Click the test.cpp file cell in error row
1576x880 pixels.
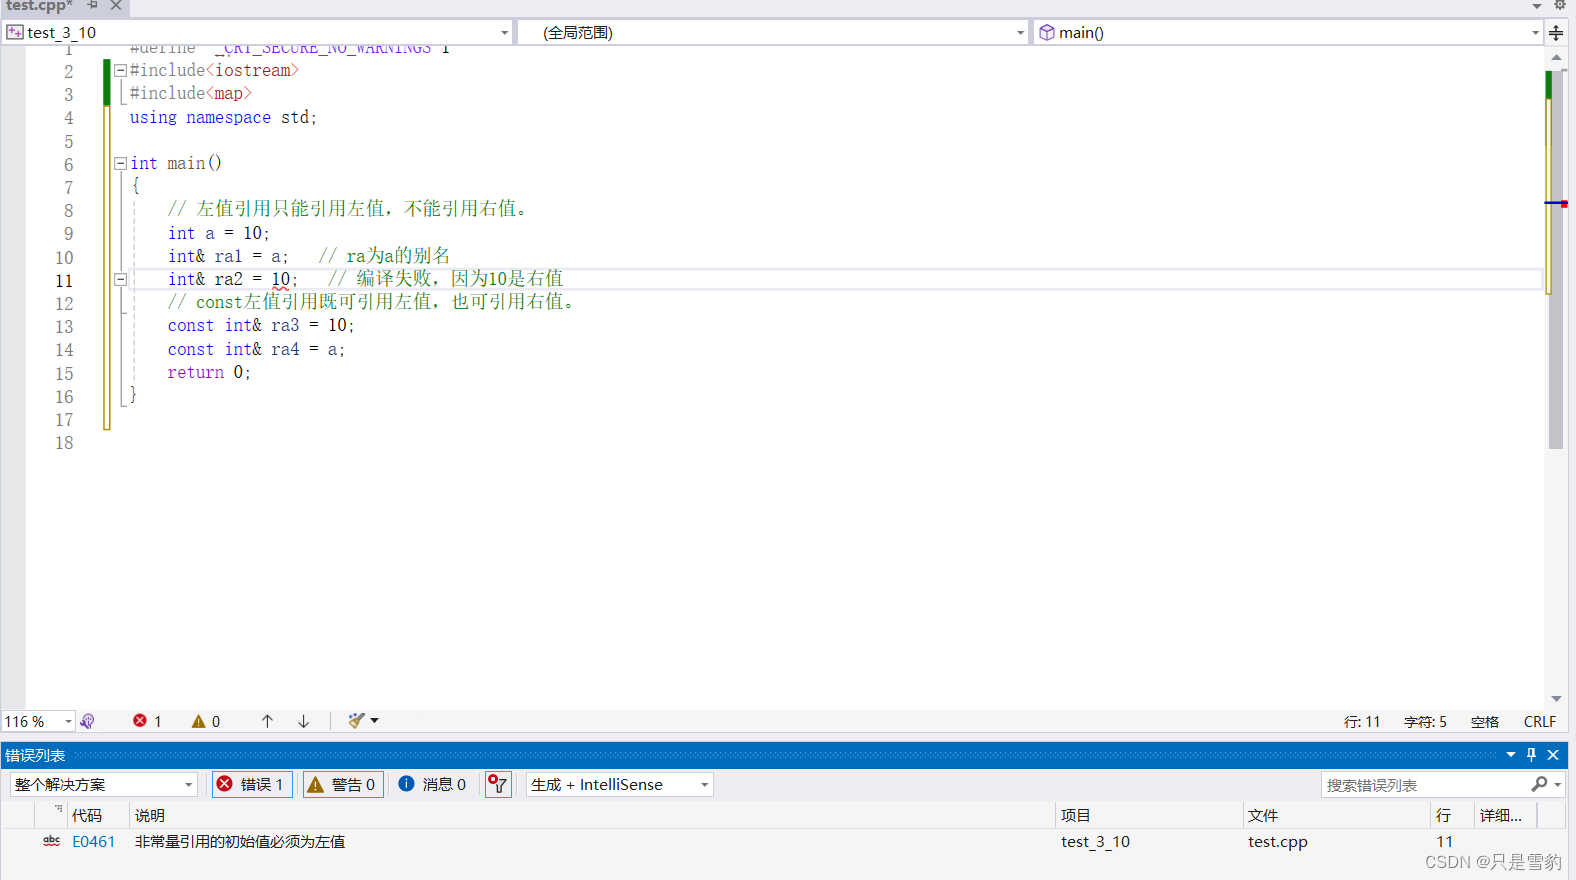[1277, 842]
